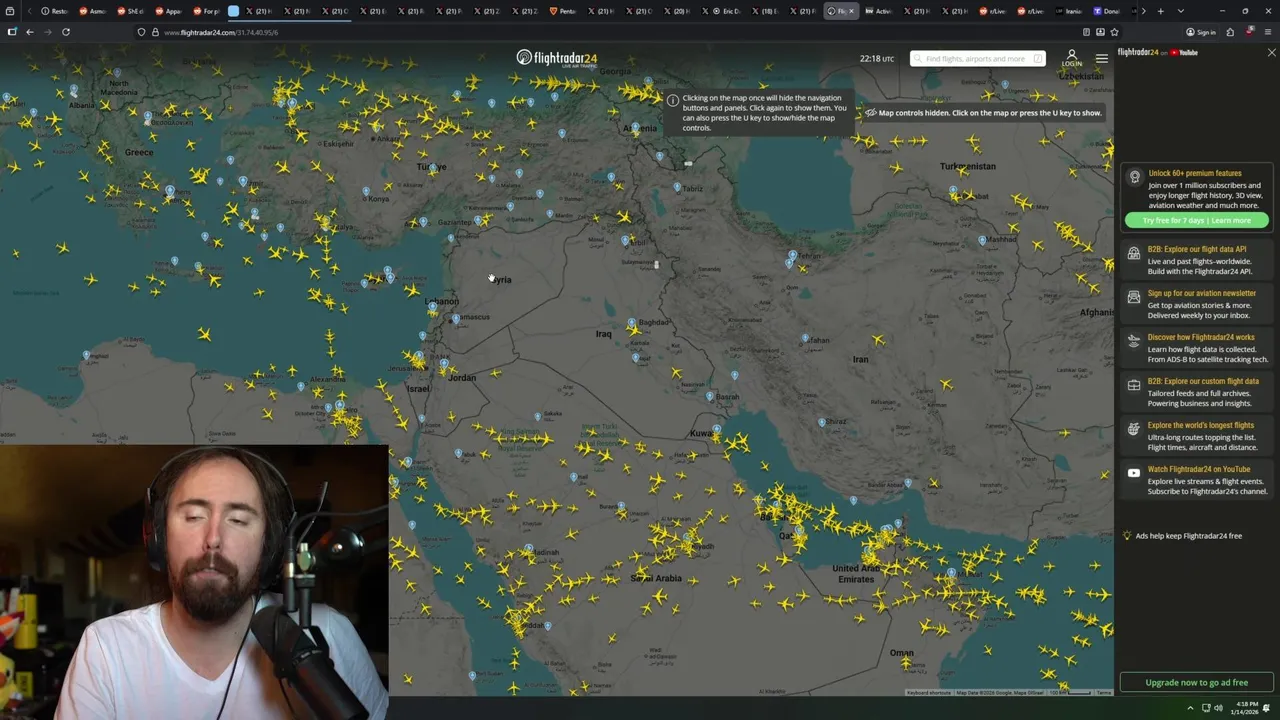Click Upgrade now to go ad free
The image size is (1280, 720).
point(1196,682)
